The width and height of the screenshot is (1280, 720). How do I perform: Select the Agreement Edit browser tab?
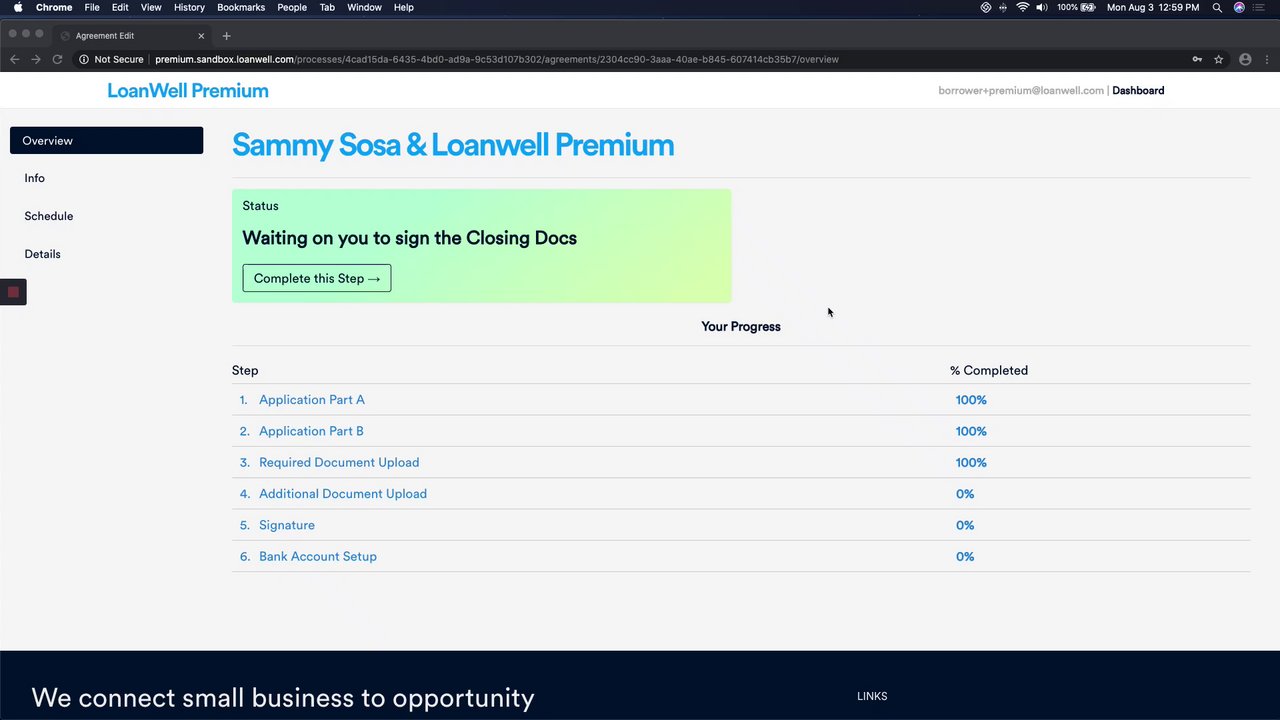click(132, 36)
